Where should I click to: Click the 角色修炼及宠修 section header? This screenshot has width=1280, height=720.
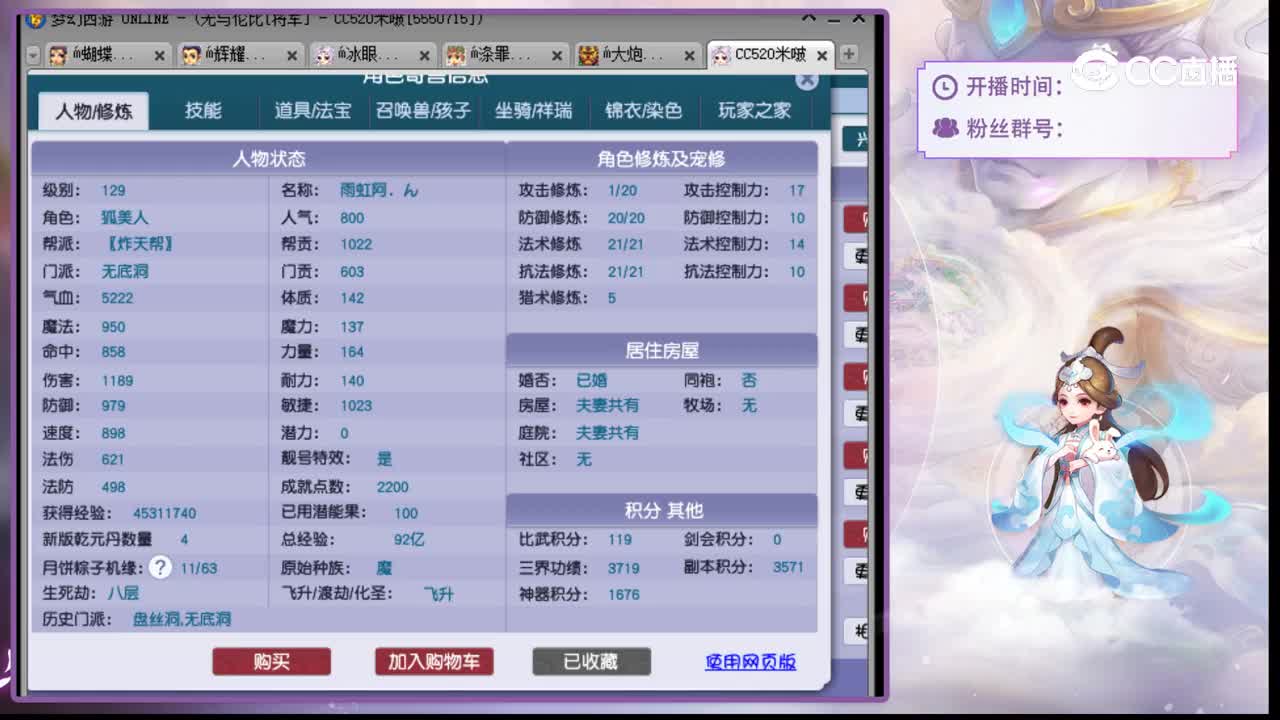click(661, 158)
